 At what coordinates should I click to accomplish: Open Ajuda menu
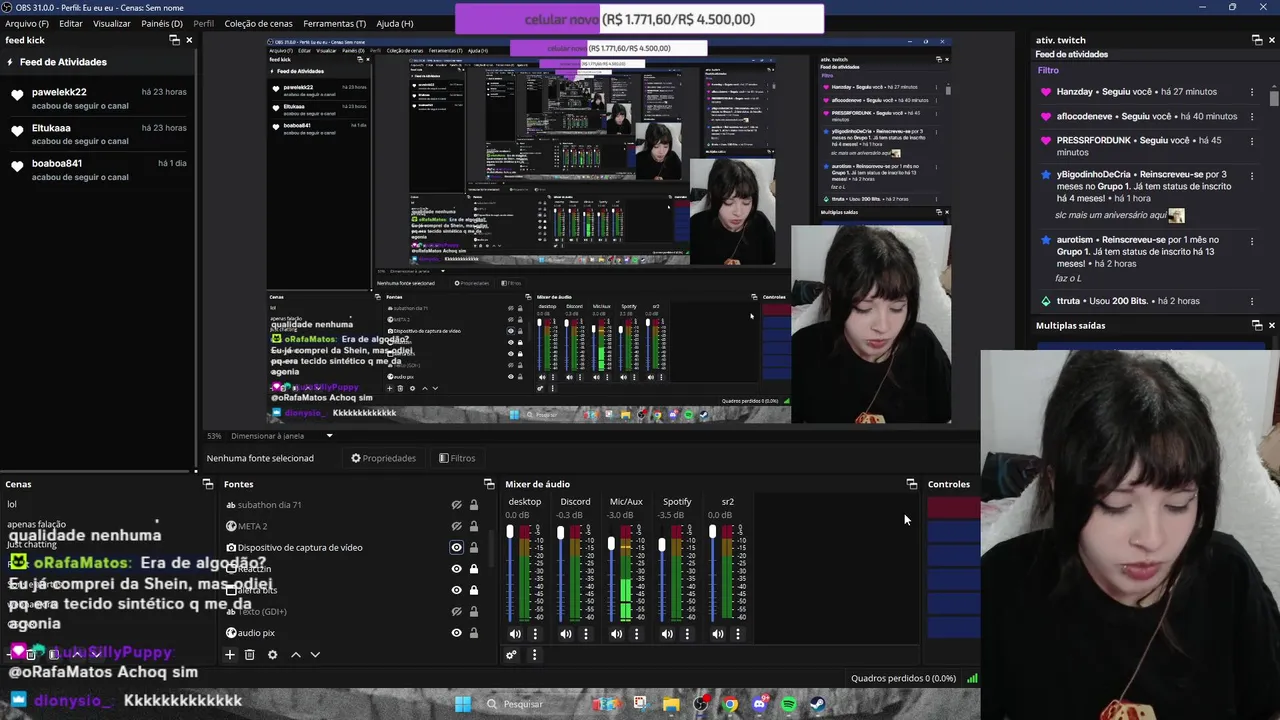tap(394, 23)
